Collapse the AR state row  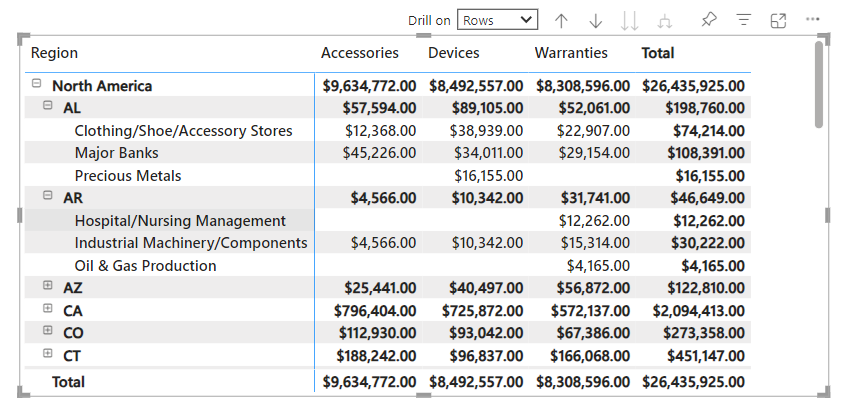[x=47, y=197]
